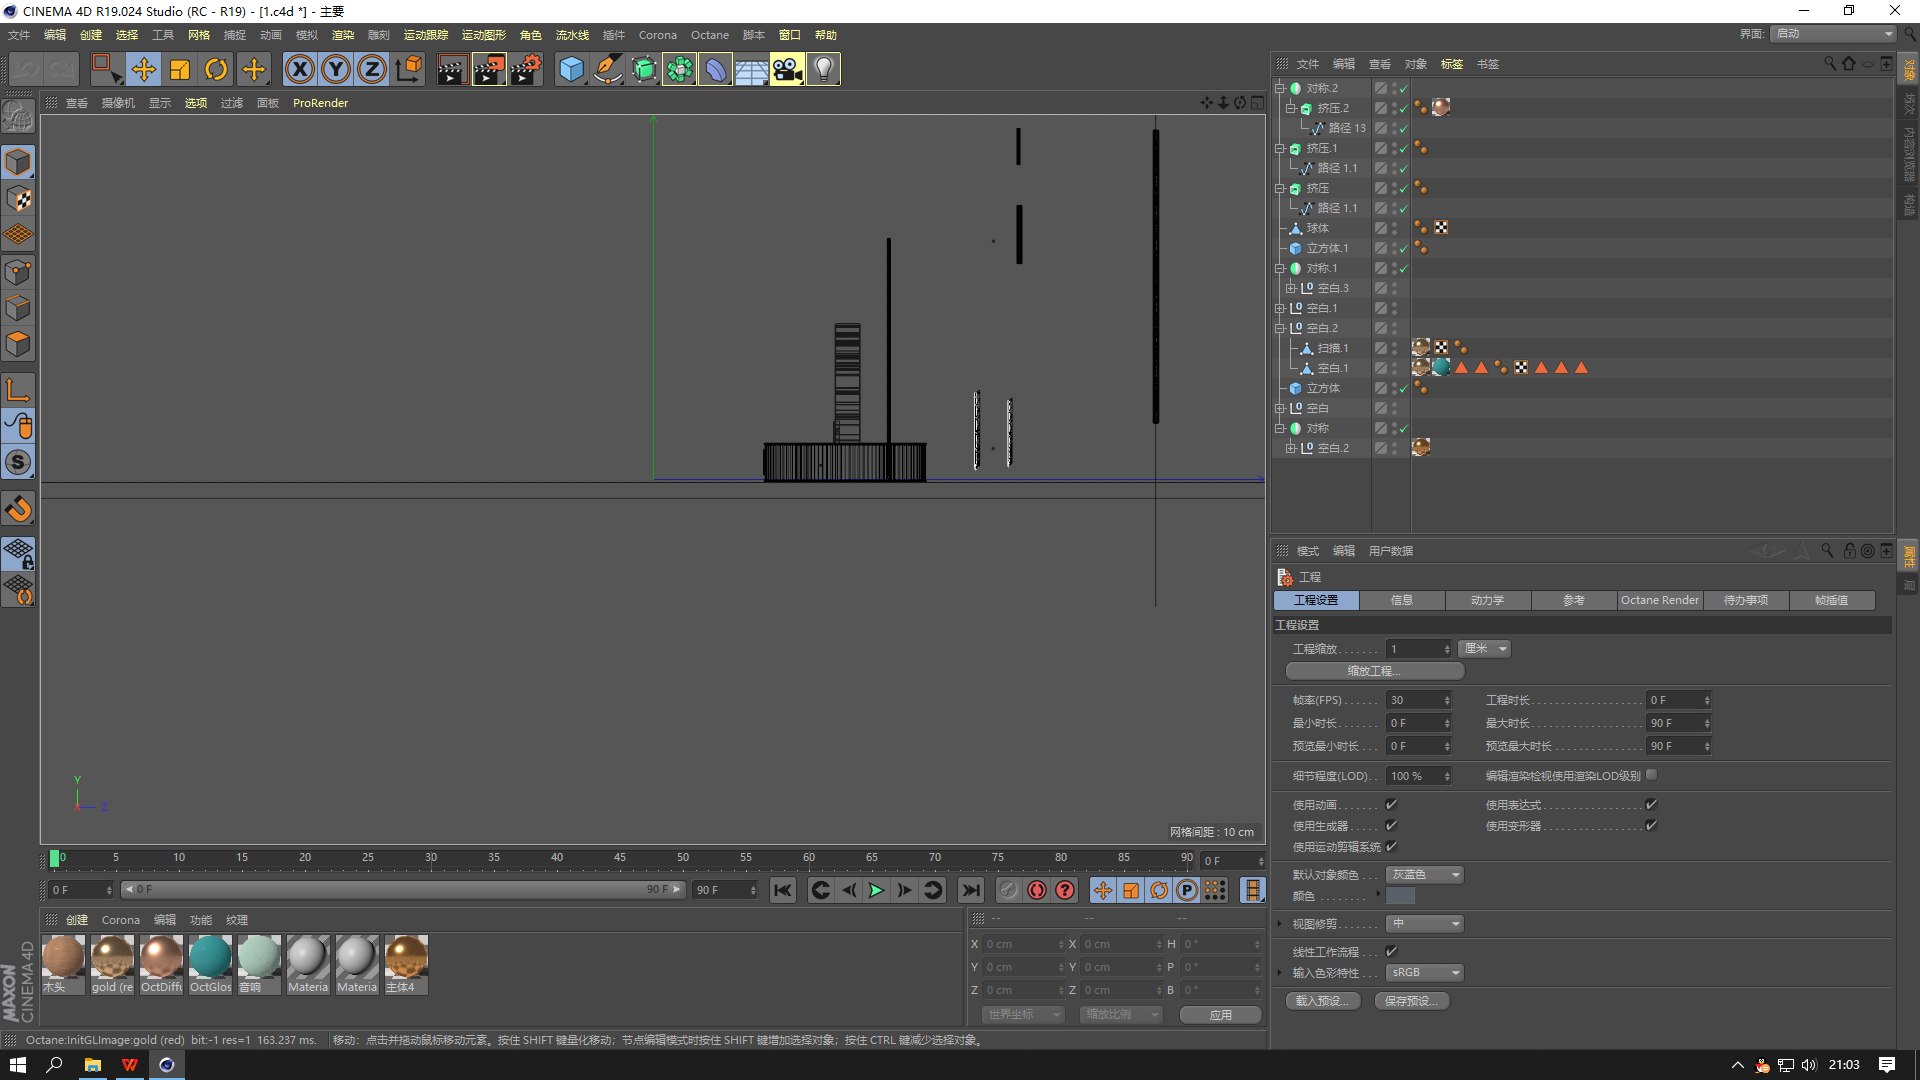Switch to the Octane Render tab
The height and width of the screenshot is (1080, 1920).
click(1659, 600)
